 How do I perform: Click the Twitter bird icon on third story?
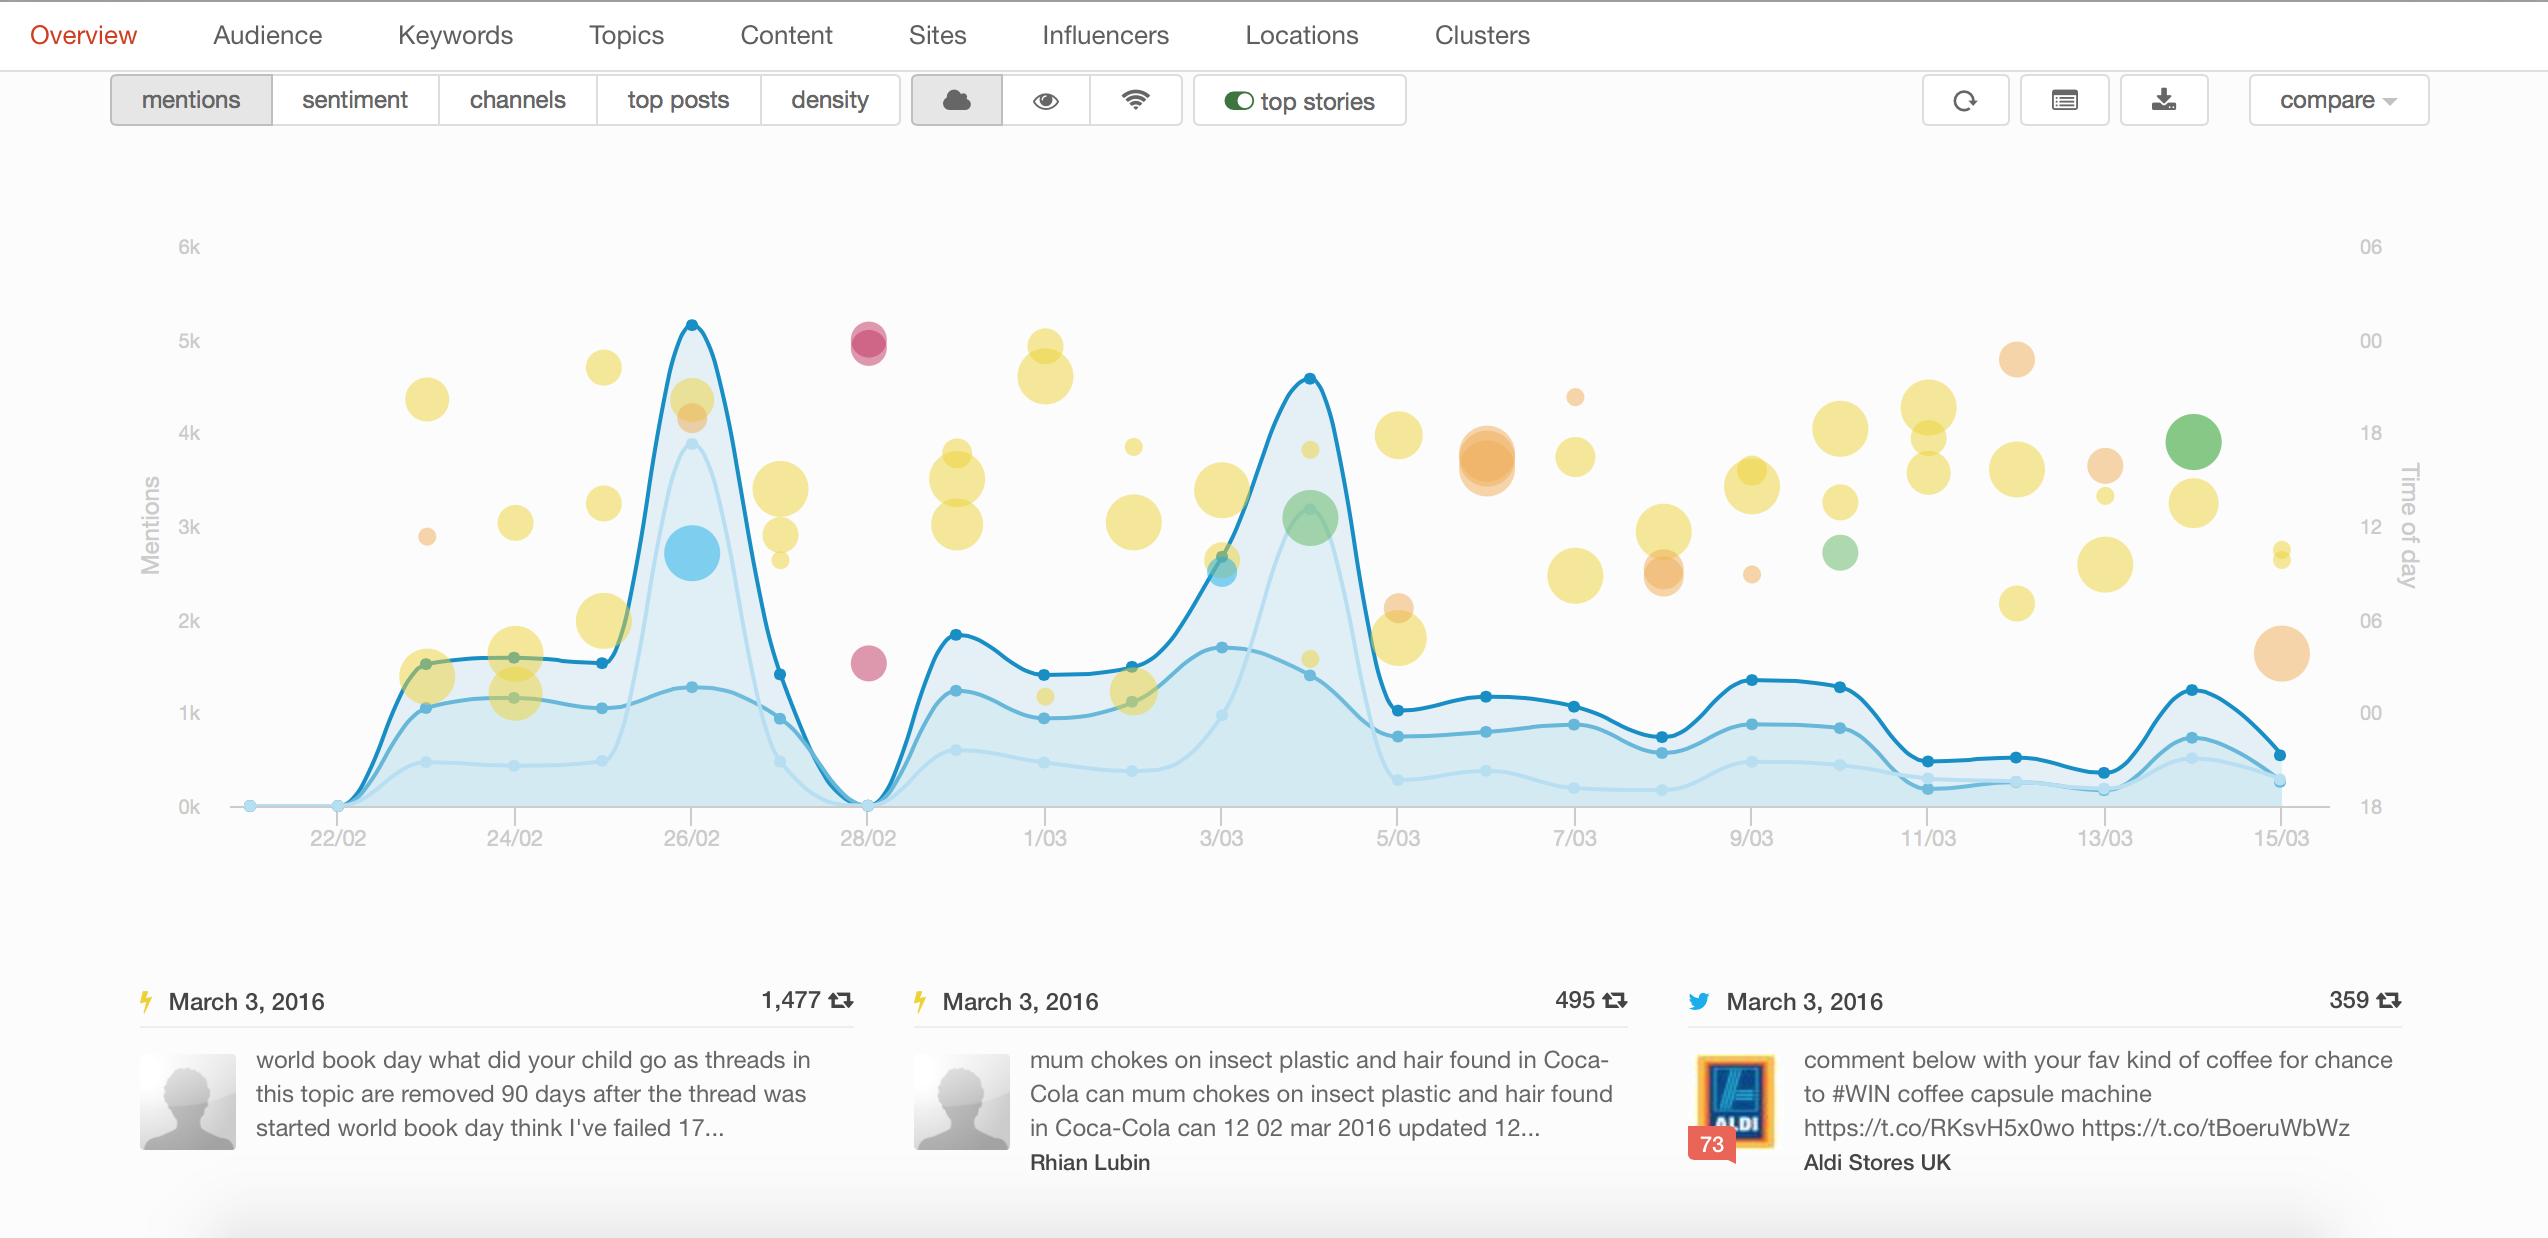coord(1699,1001)
